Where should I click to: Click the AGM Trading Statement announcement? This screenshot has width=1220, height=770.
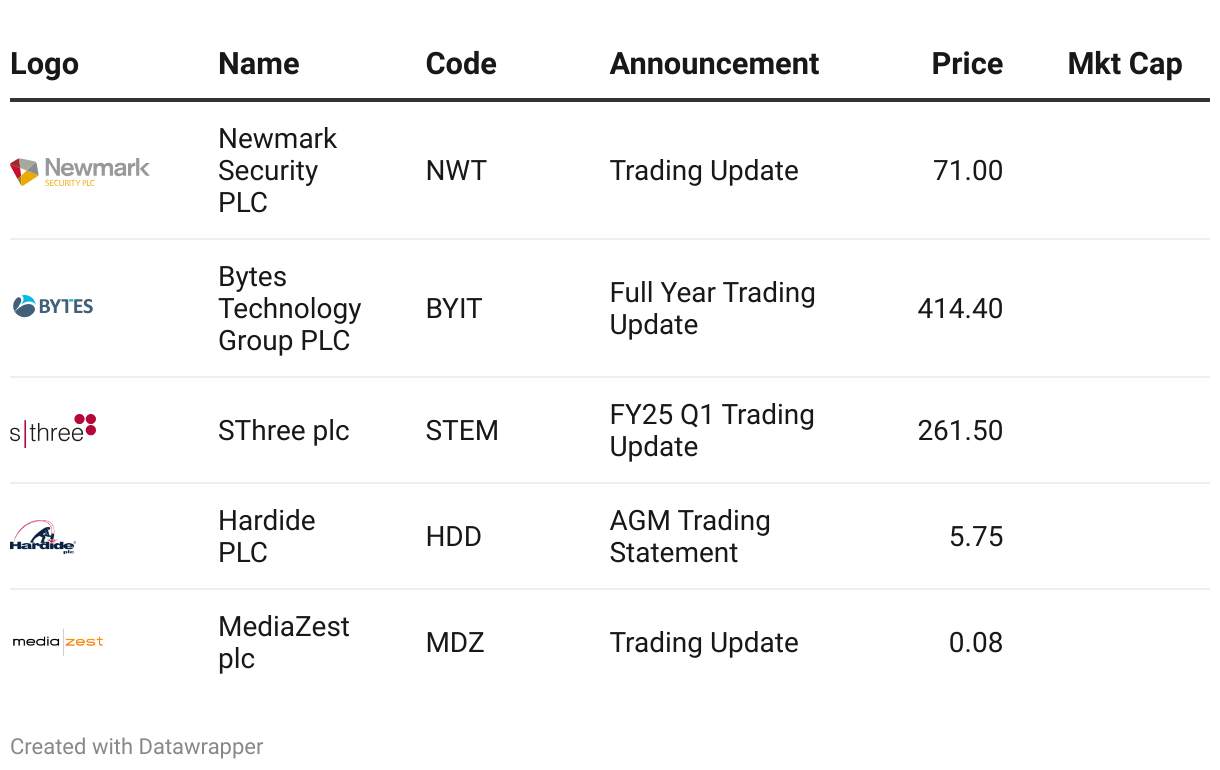point(690,537)
